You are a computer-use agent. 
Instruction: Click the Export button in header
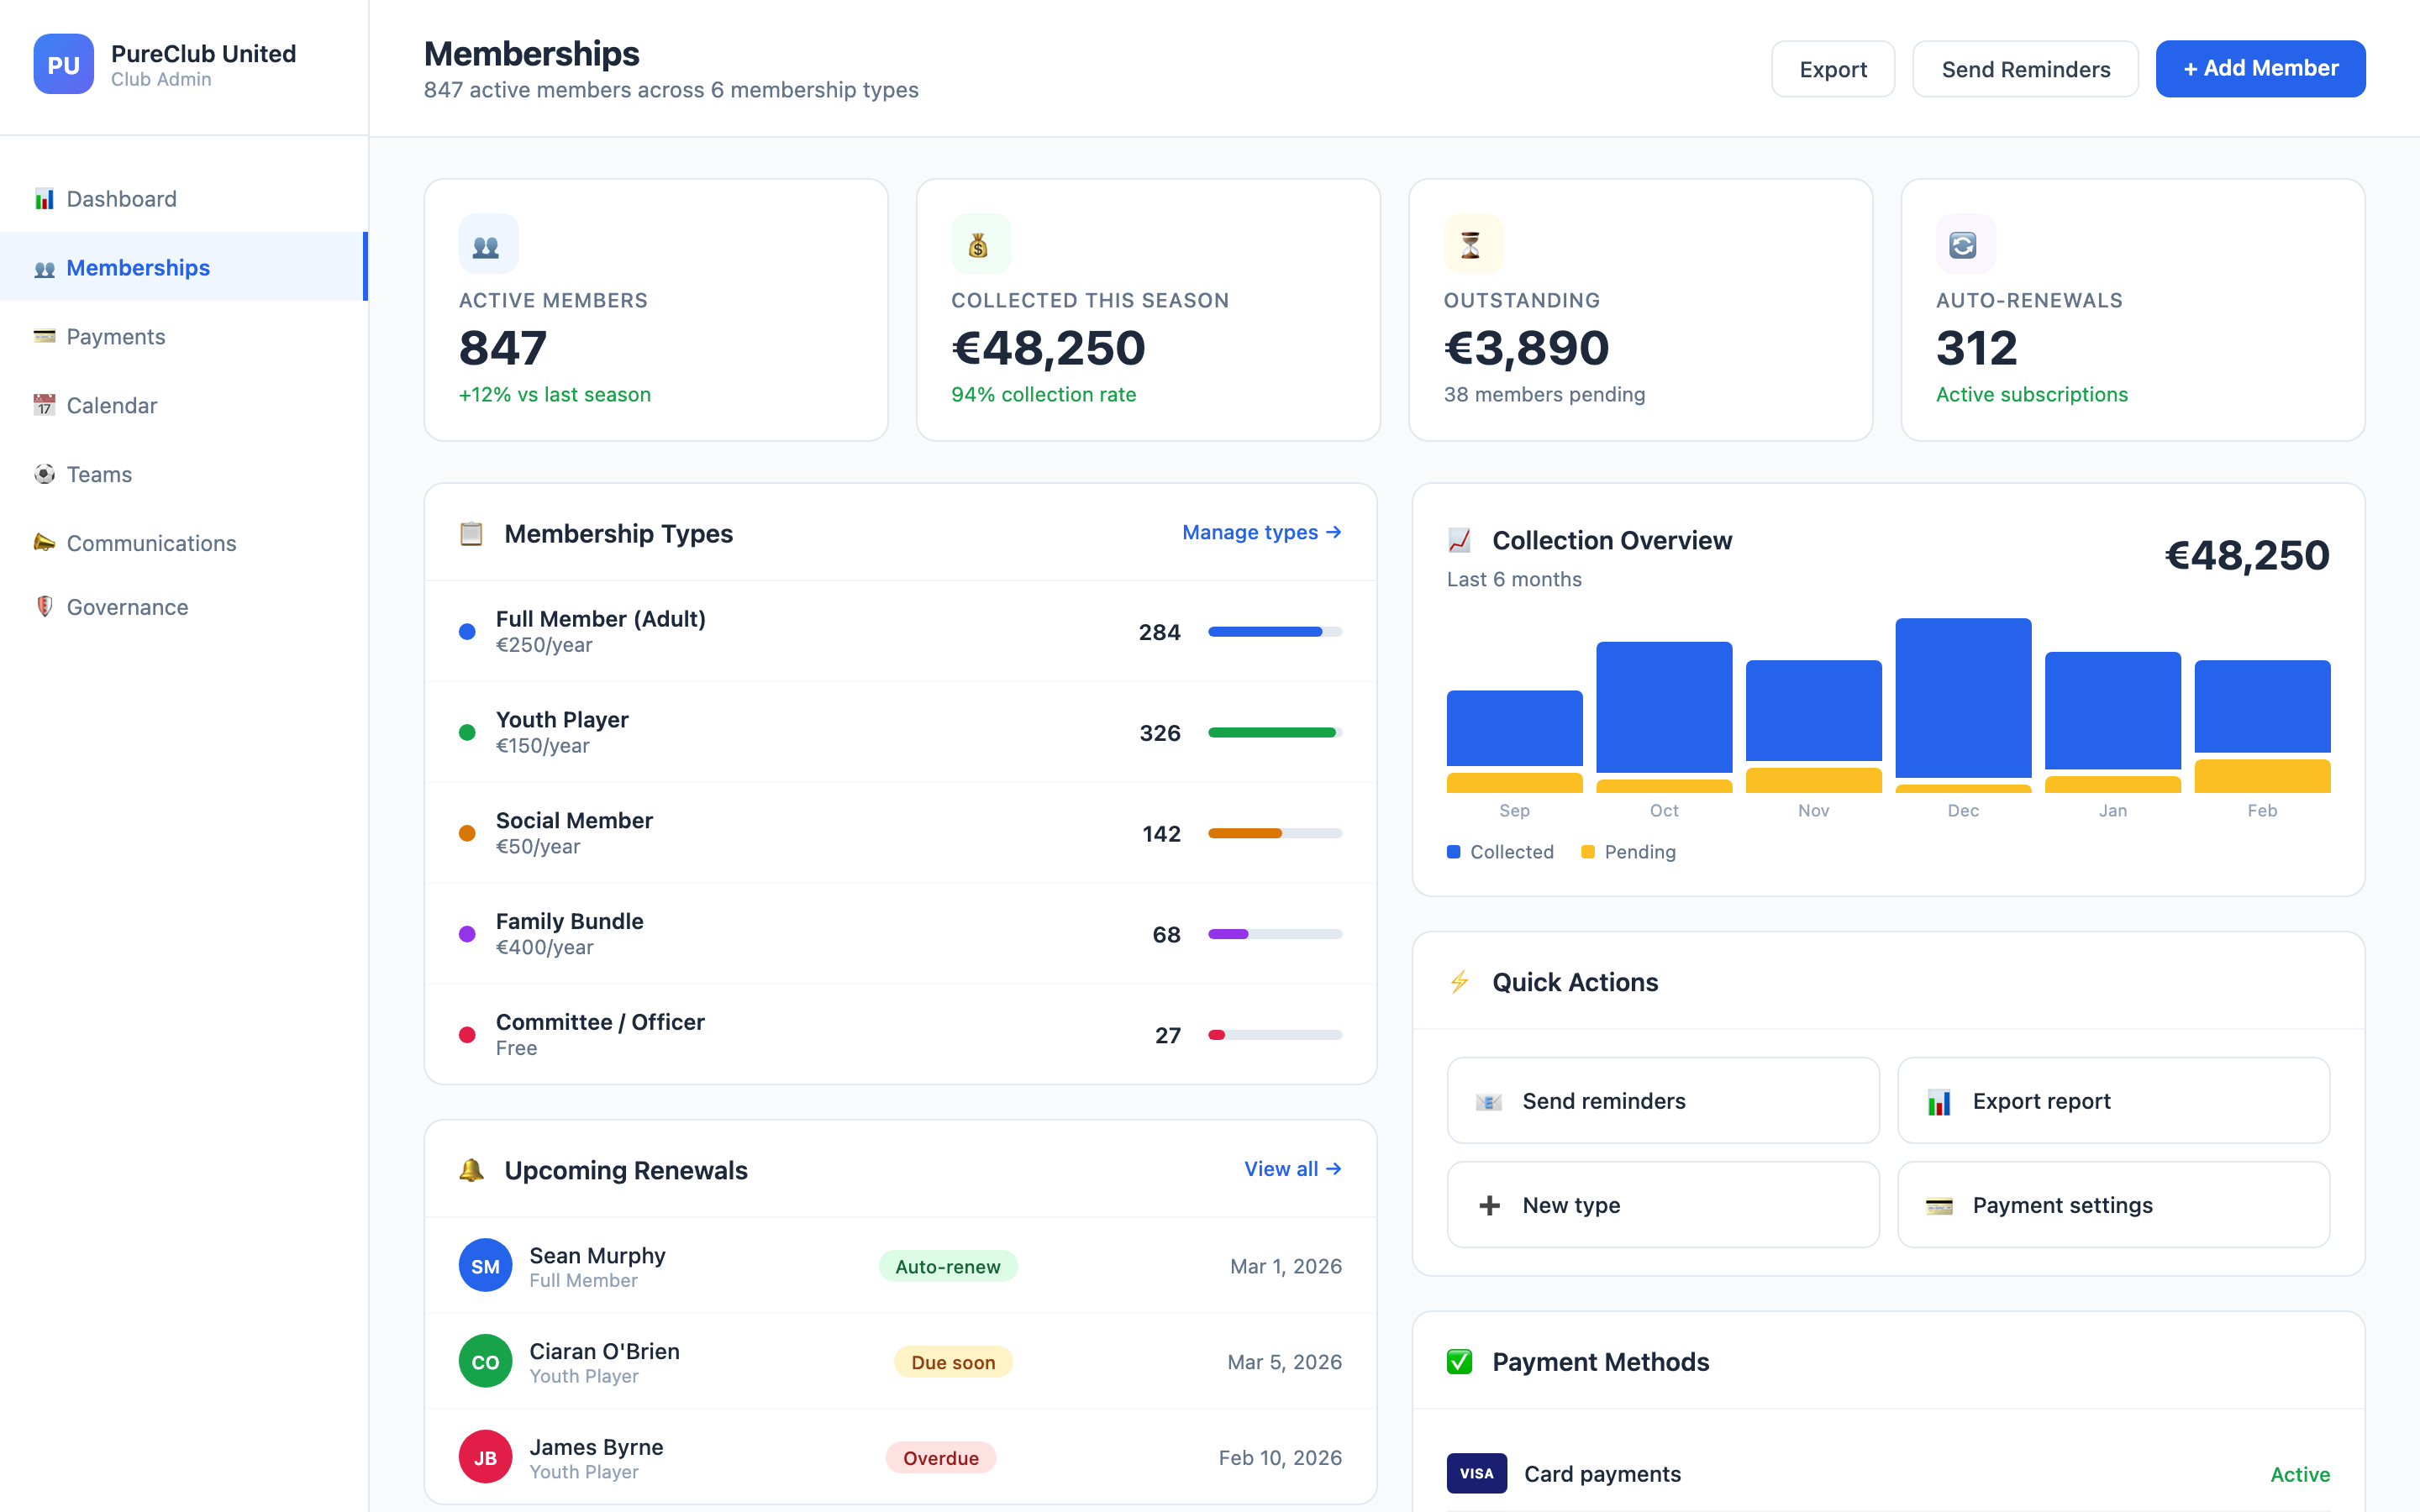click(1832, 69)
